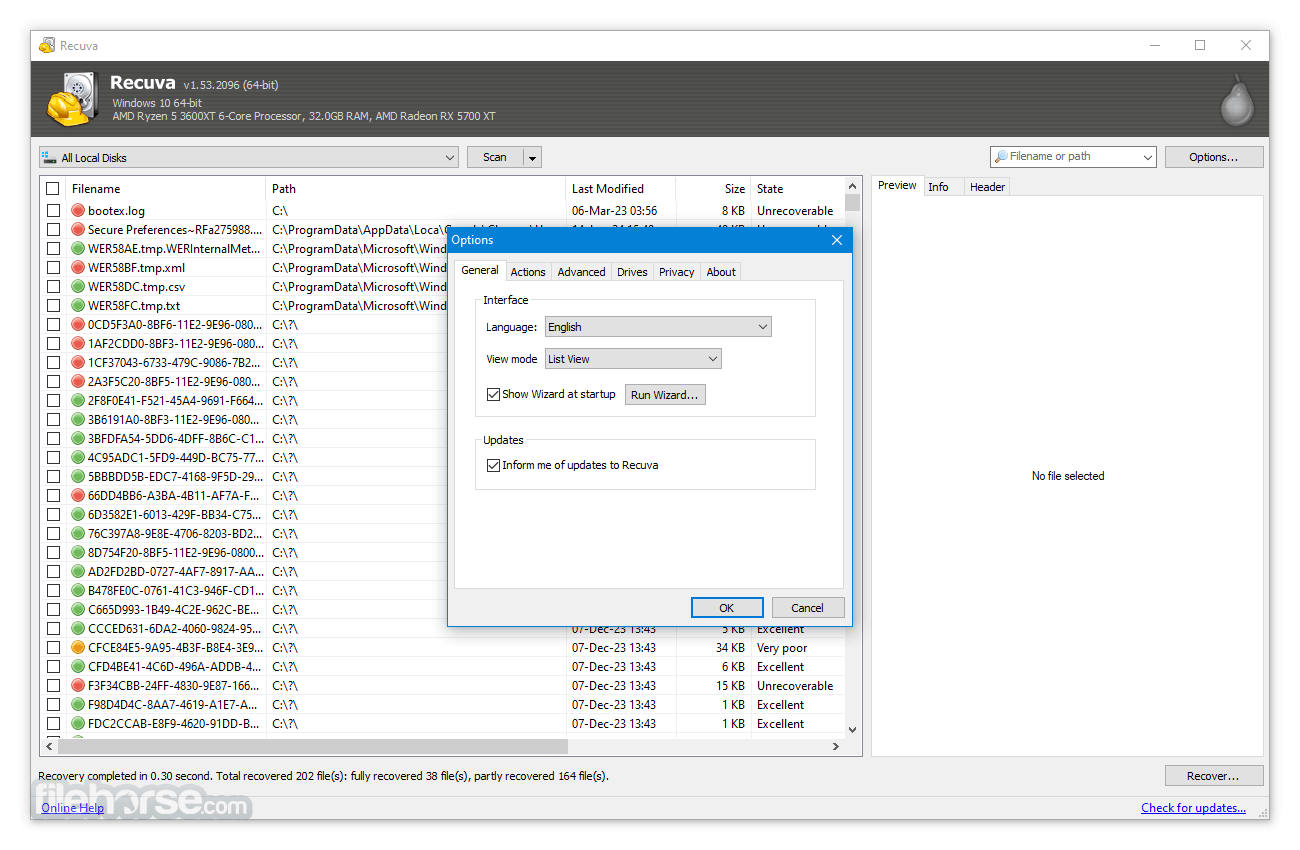
Task: Cancel the Options dialog
Action: click(807, 608)
